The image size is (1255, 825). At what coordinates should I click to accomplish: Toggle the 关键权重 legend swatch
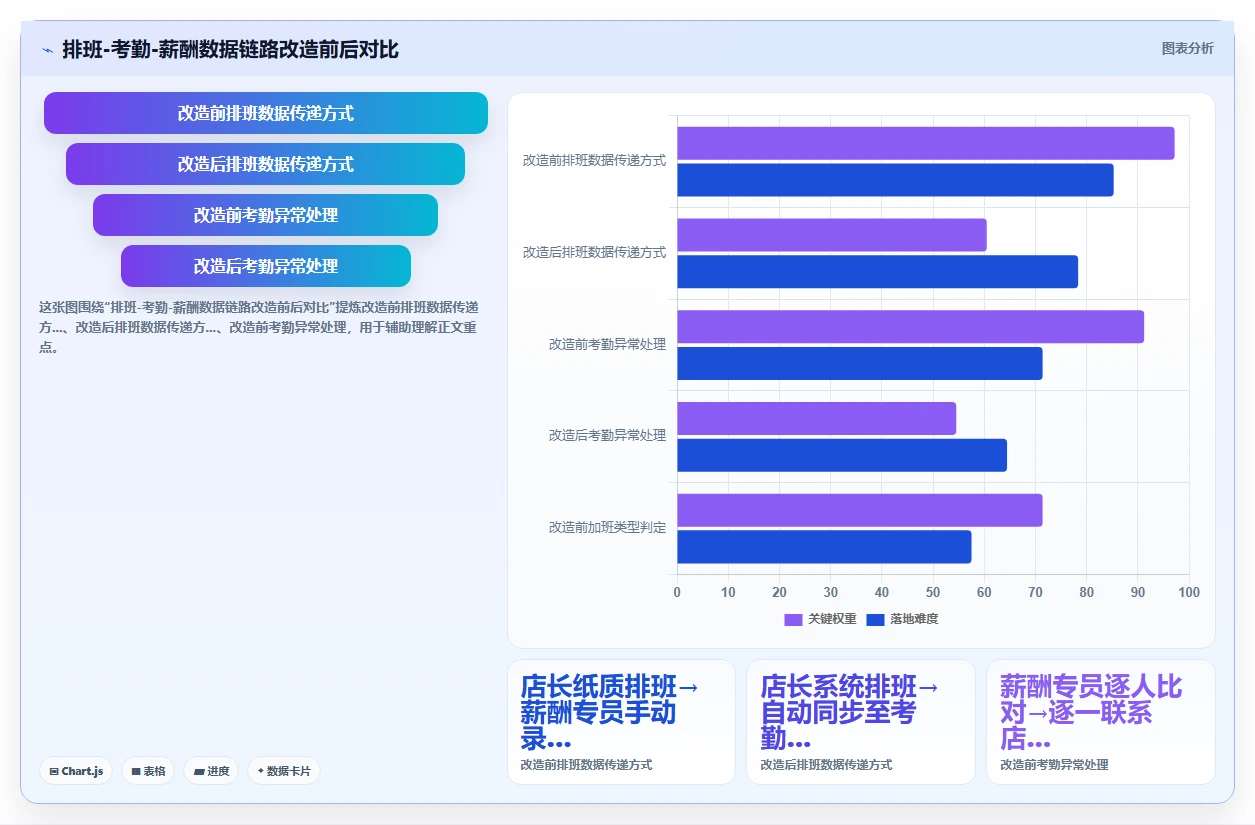pos(793,620)
